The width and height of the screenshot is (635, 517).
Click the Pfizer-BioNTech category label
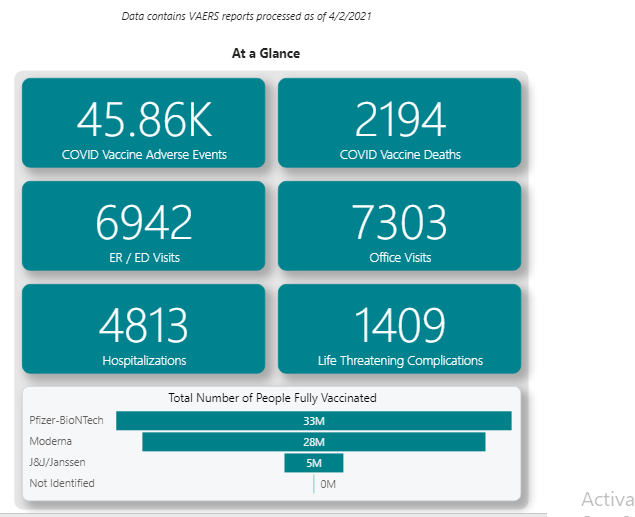pyautogui.click(x=66, y=420)
